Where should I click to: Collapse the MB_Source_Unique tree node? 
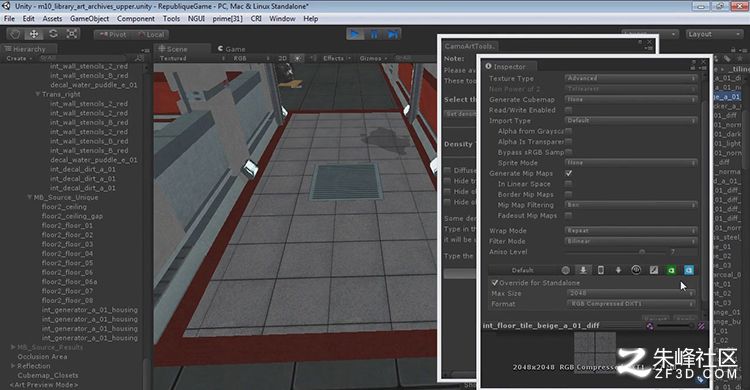click(x=30, y=197)
